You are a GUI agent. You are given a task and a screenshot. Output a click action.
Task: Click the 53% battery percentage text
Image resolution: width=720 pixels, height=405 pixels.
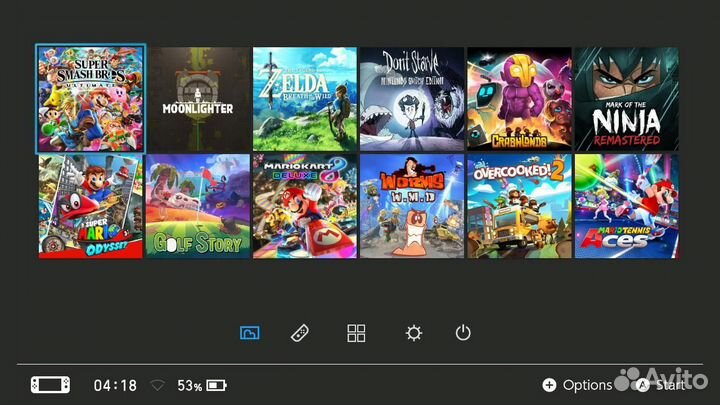(190, 385)
